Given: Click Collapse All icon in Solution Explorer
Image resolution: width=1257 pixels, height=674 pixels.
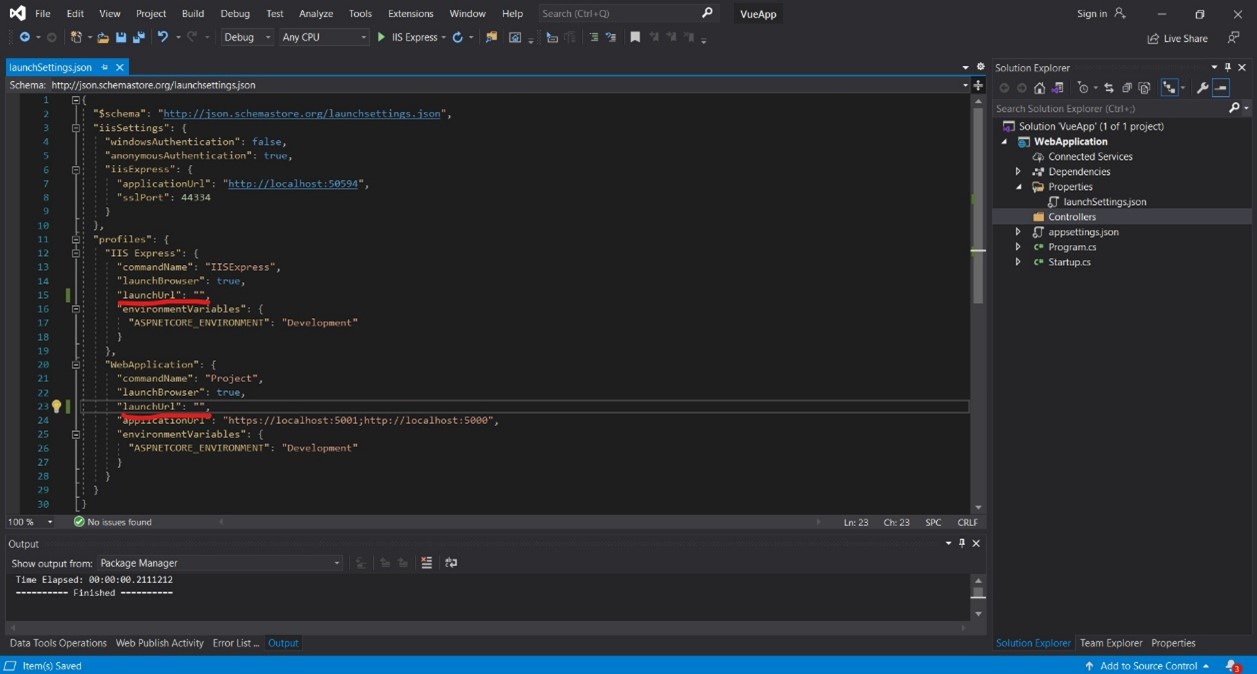Looking at the screenshot, I should (1127, 88).
